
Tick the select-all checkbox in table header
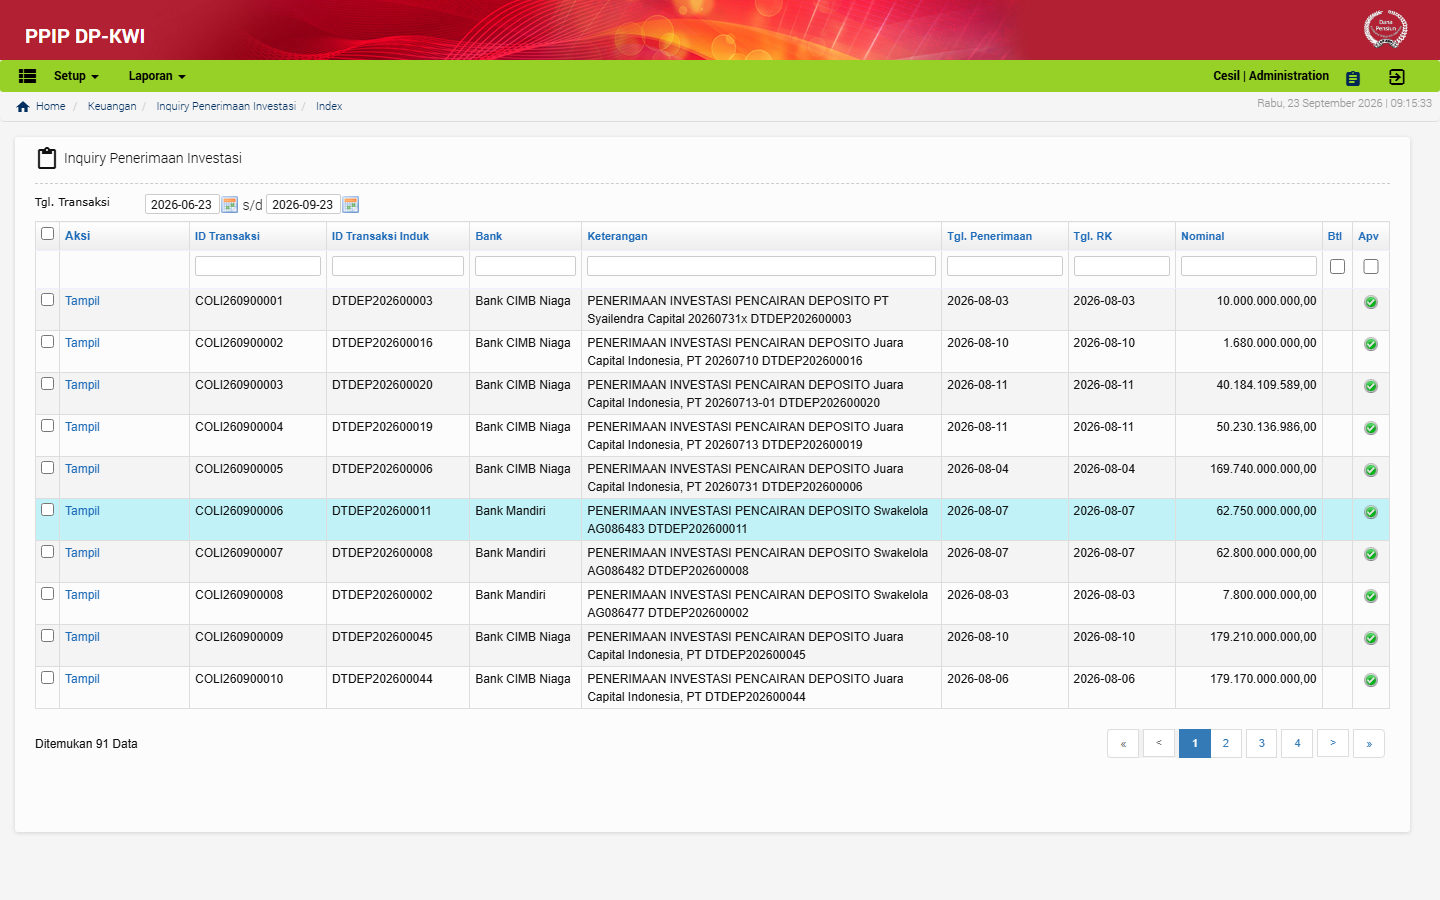coord(47,234)
